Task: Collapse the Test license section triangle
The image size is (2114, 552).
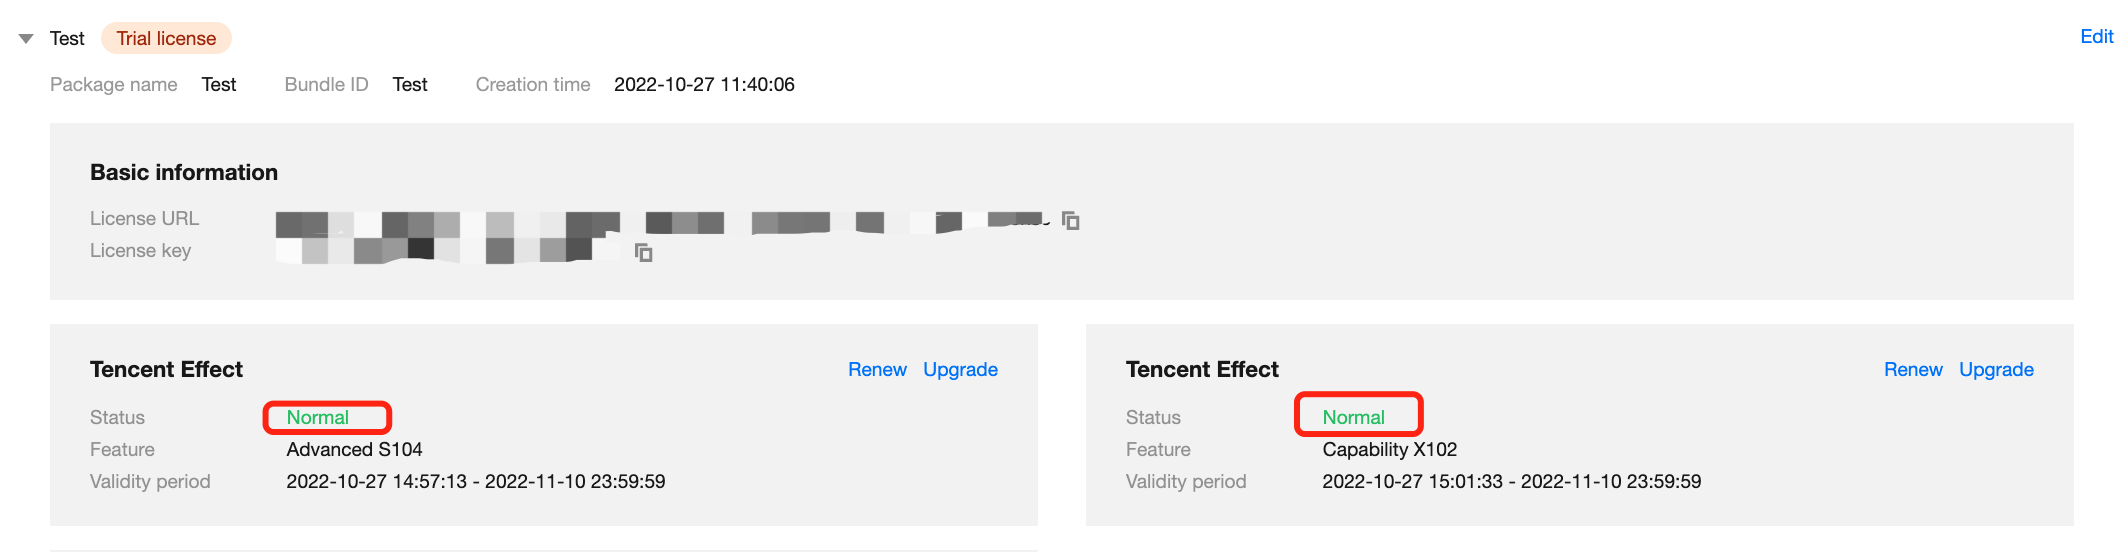Action: point(26,39)
